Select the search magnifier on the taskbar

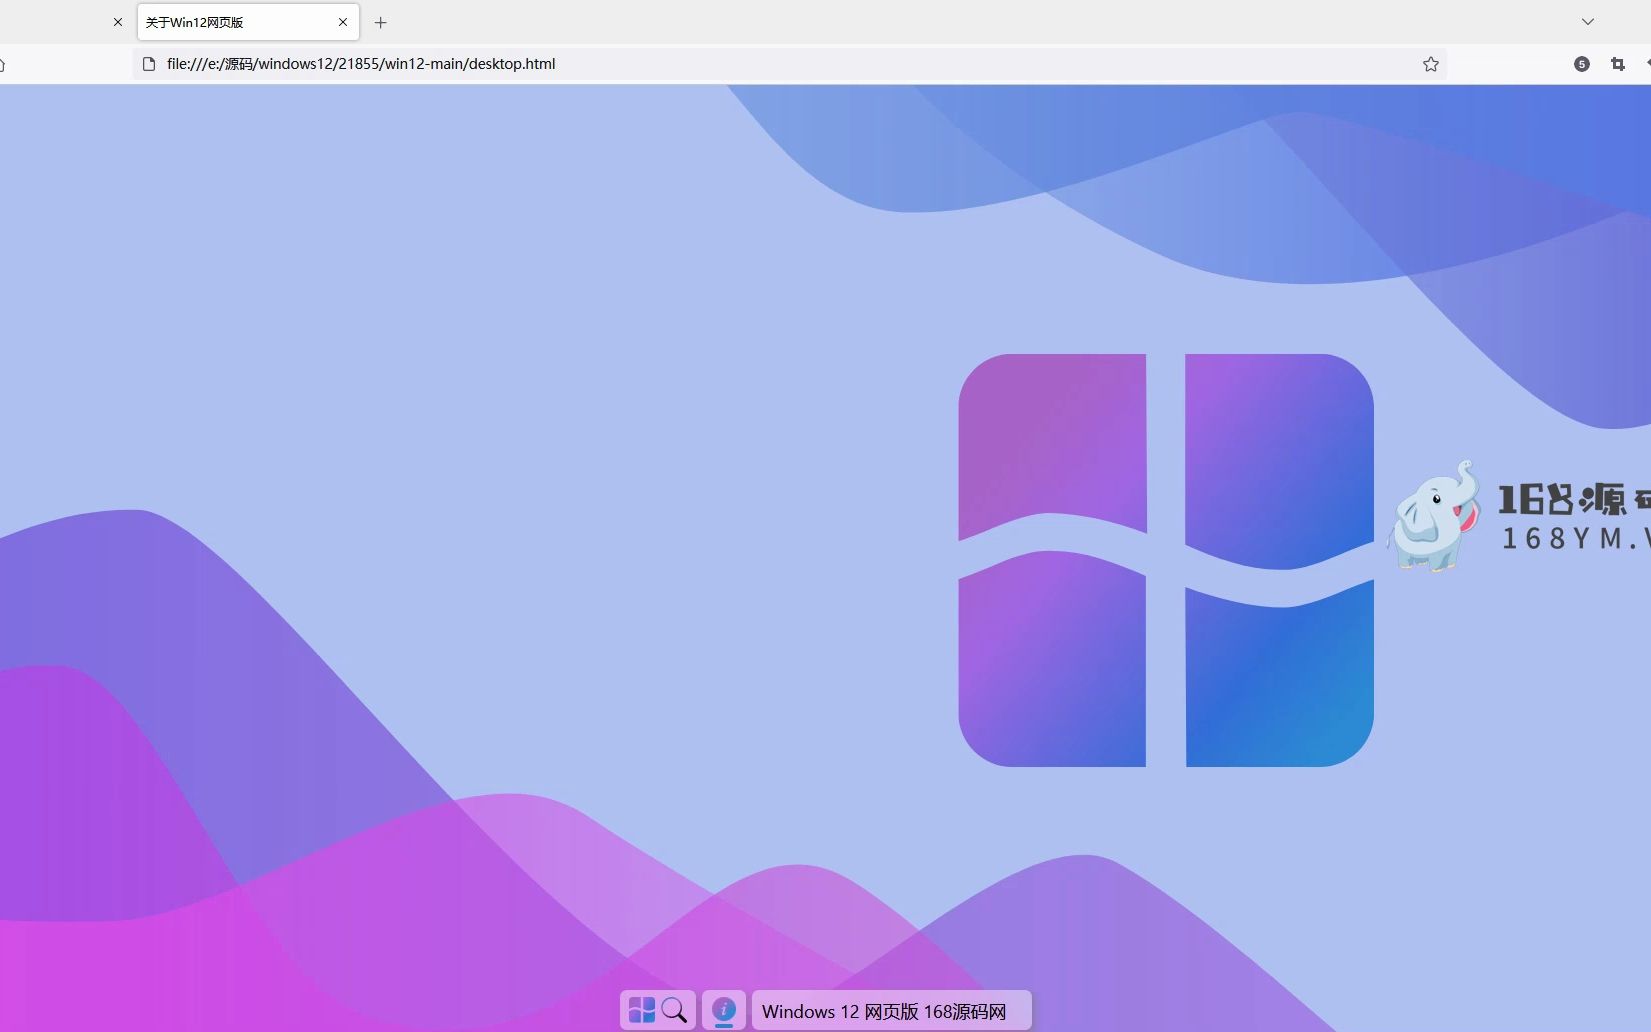point(676,1010)
